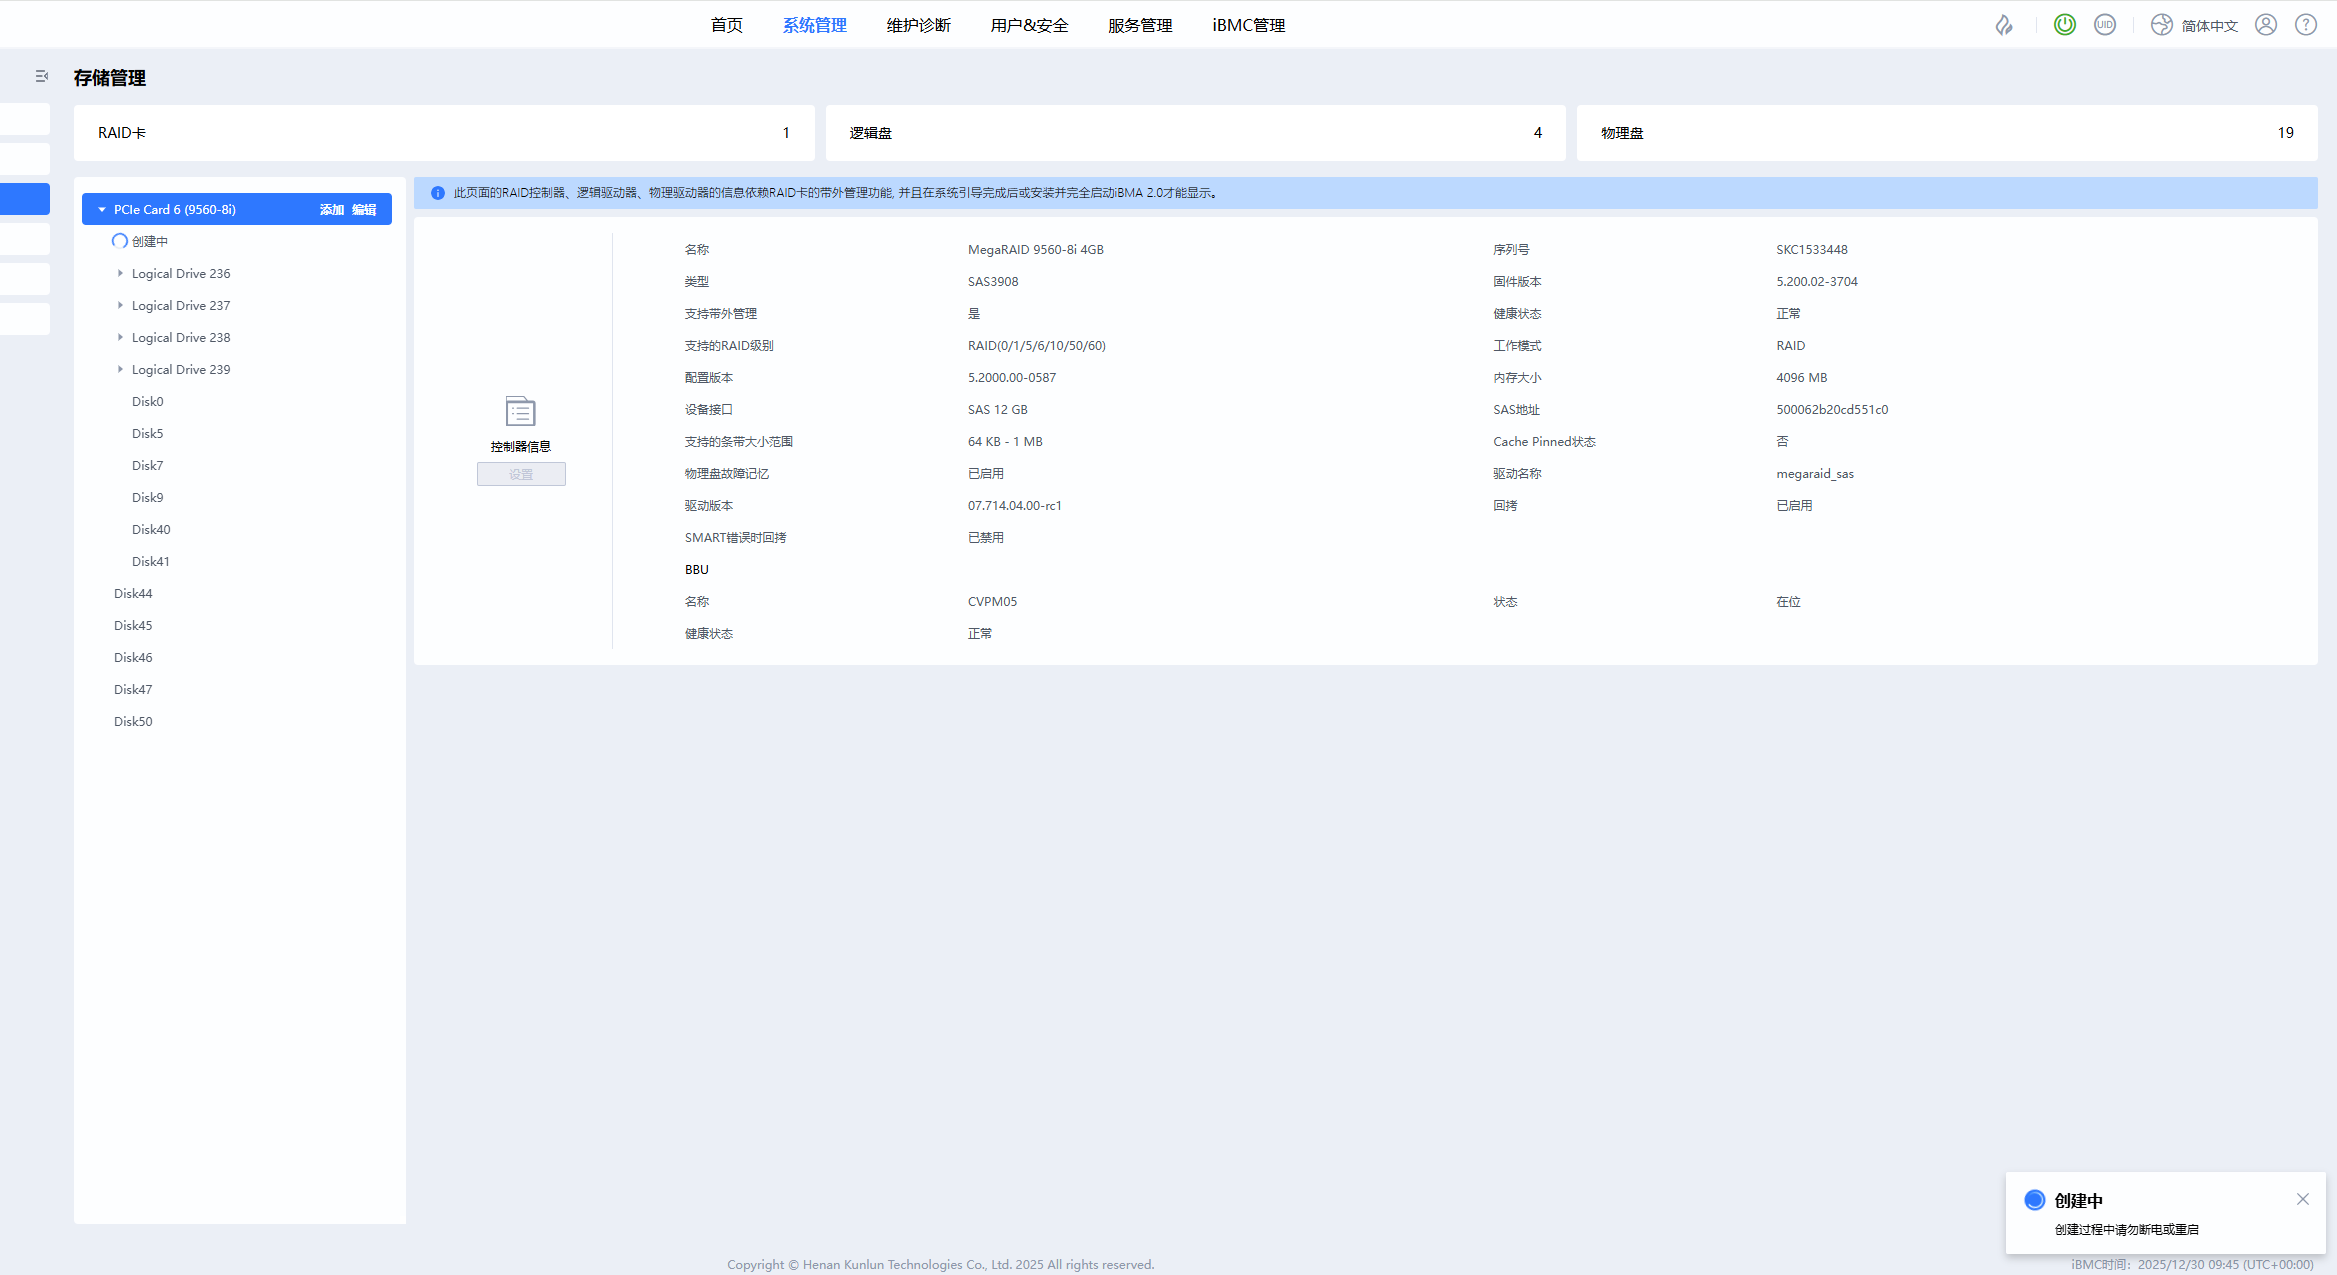2337x1275 pixels.
Task: Click the blue info icon in banner
Action: [437, 193]
